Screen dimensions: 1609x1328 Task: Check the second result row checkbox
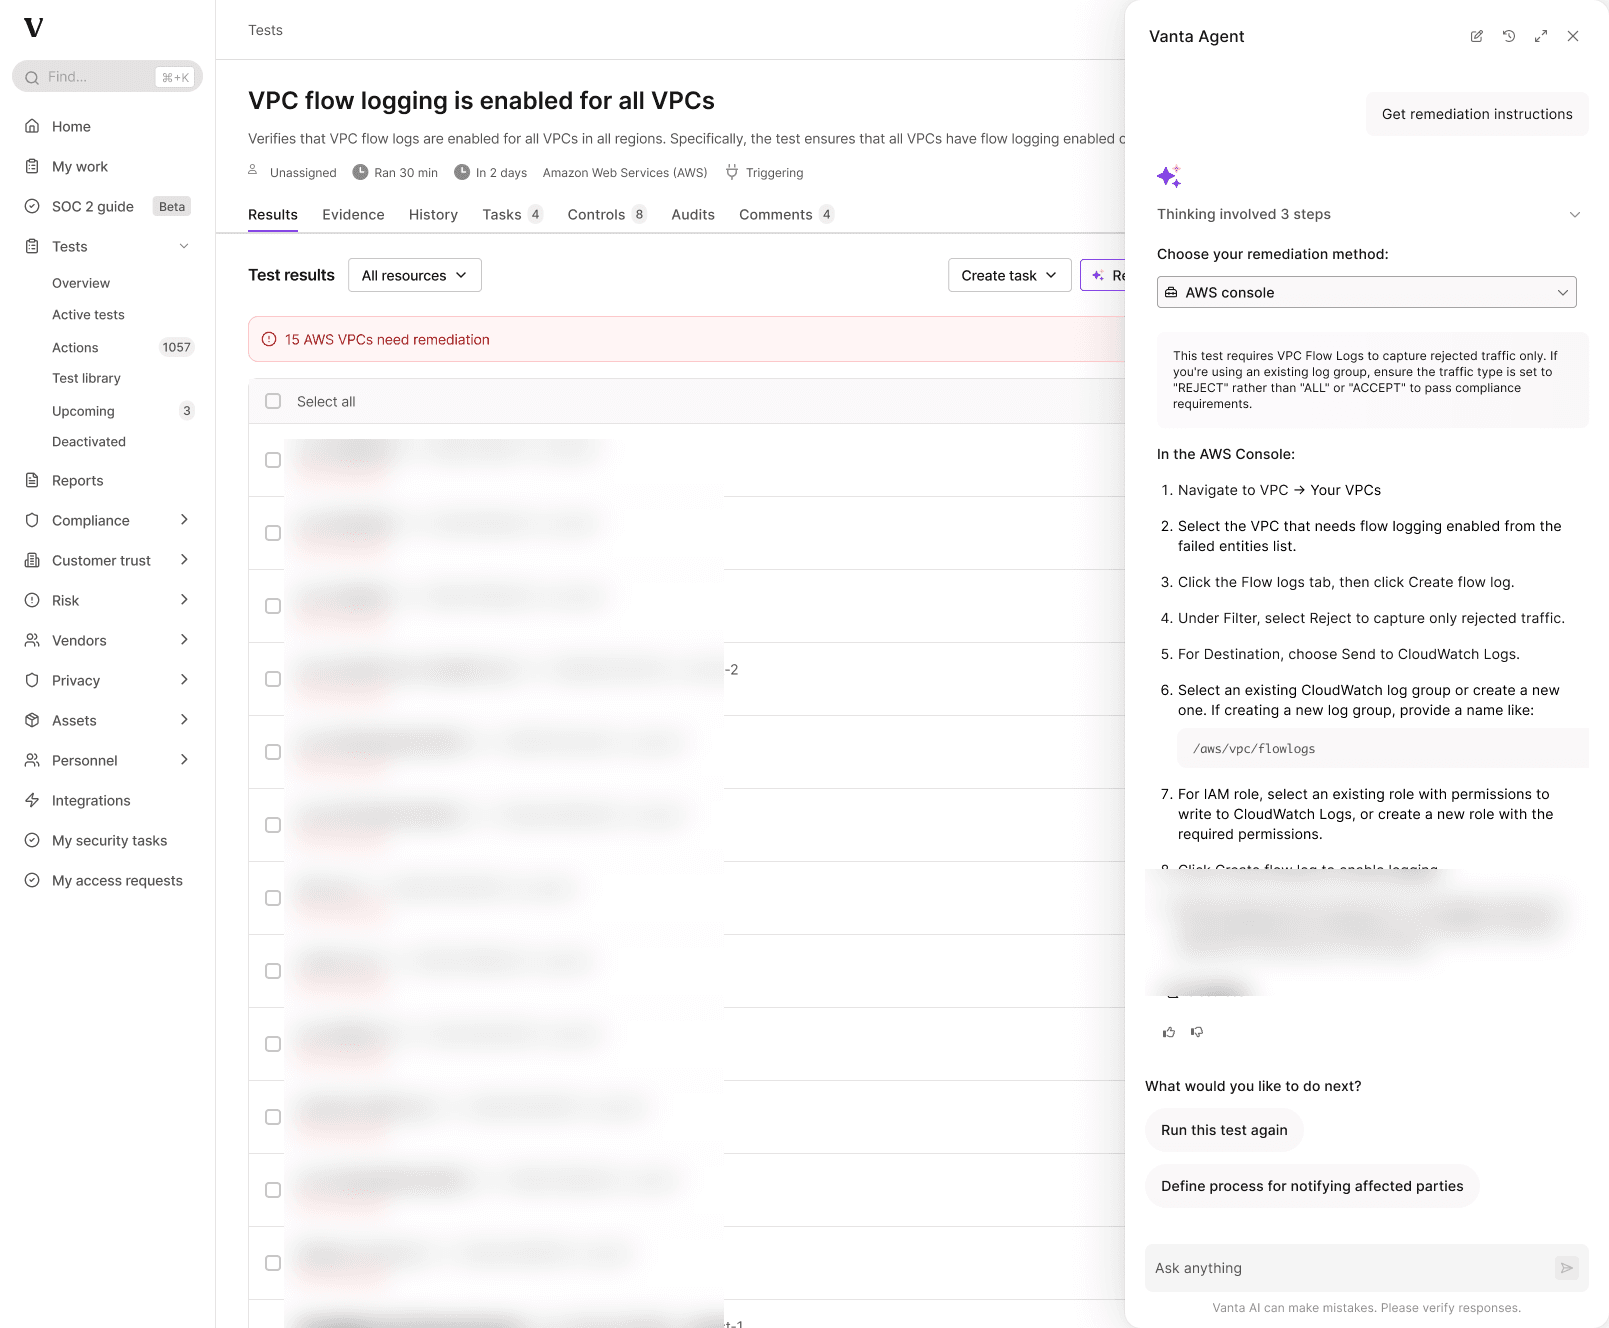point(273,533)
